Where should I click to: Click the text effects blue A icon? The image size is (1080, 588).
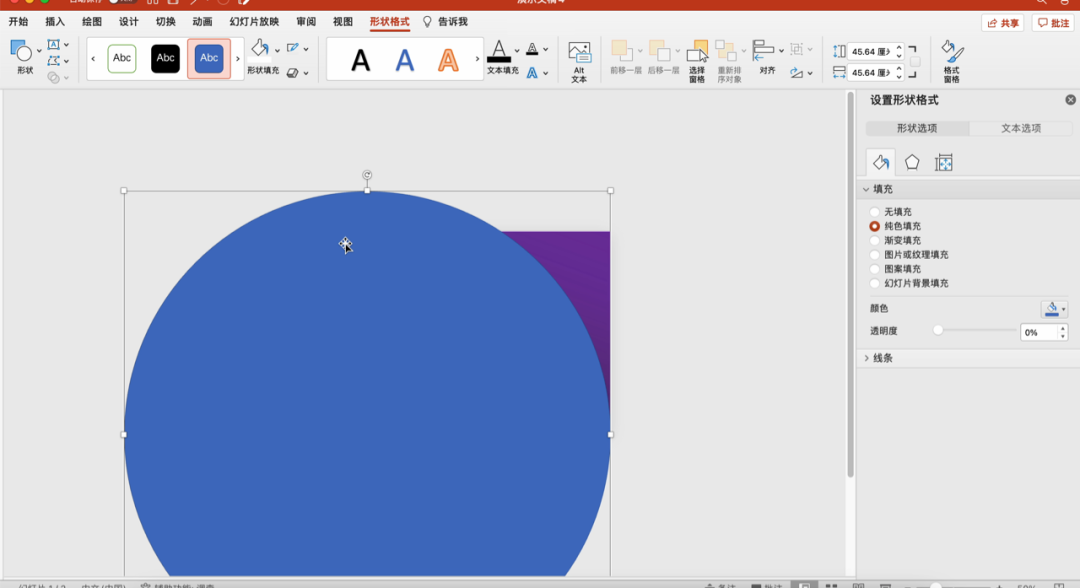click(532, 72)
